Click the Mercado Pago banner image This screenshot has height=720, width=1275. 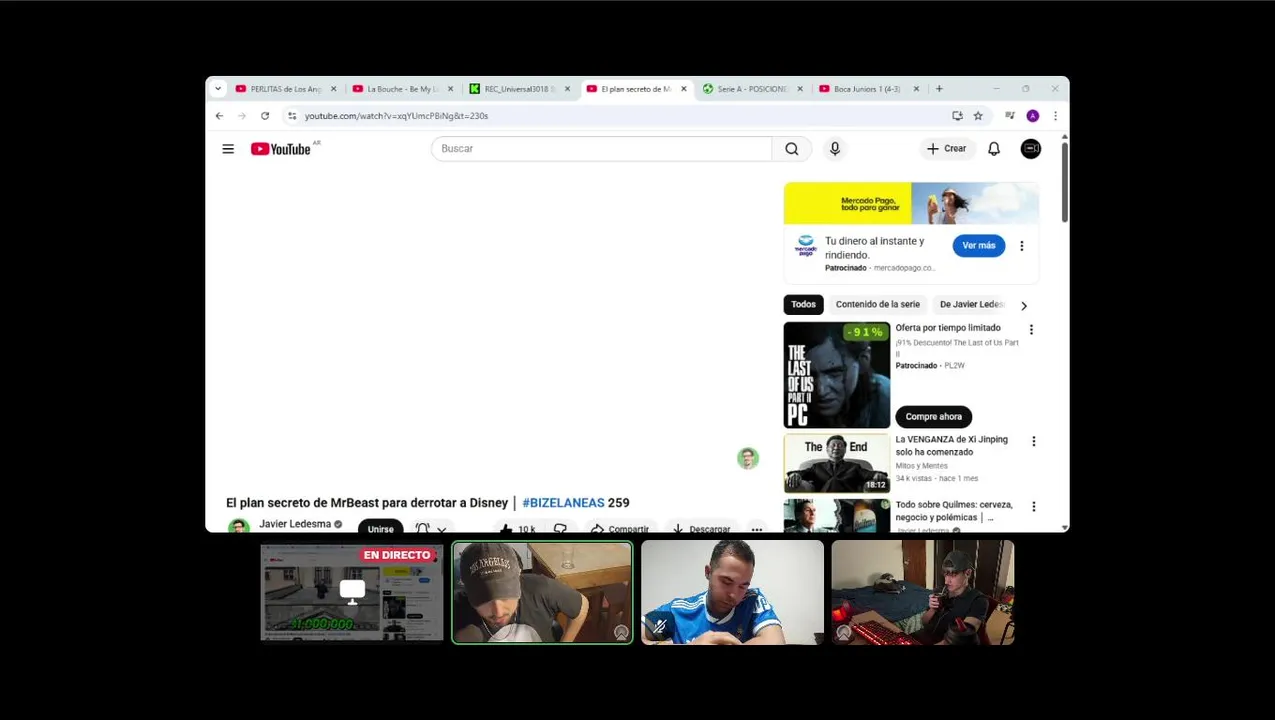tap(911, 203)
